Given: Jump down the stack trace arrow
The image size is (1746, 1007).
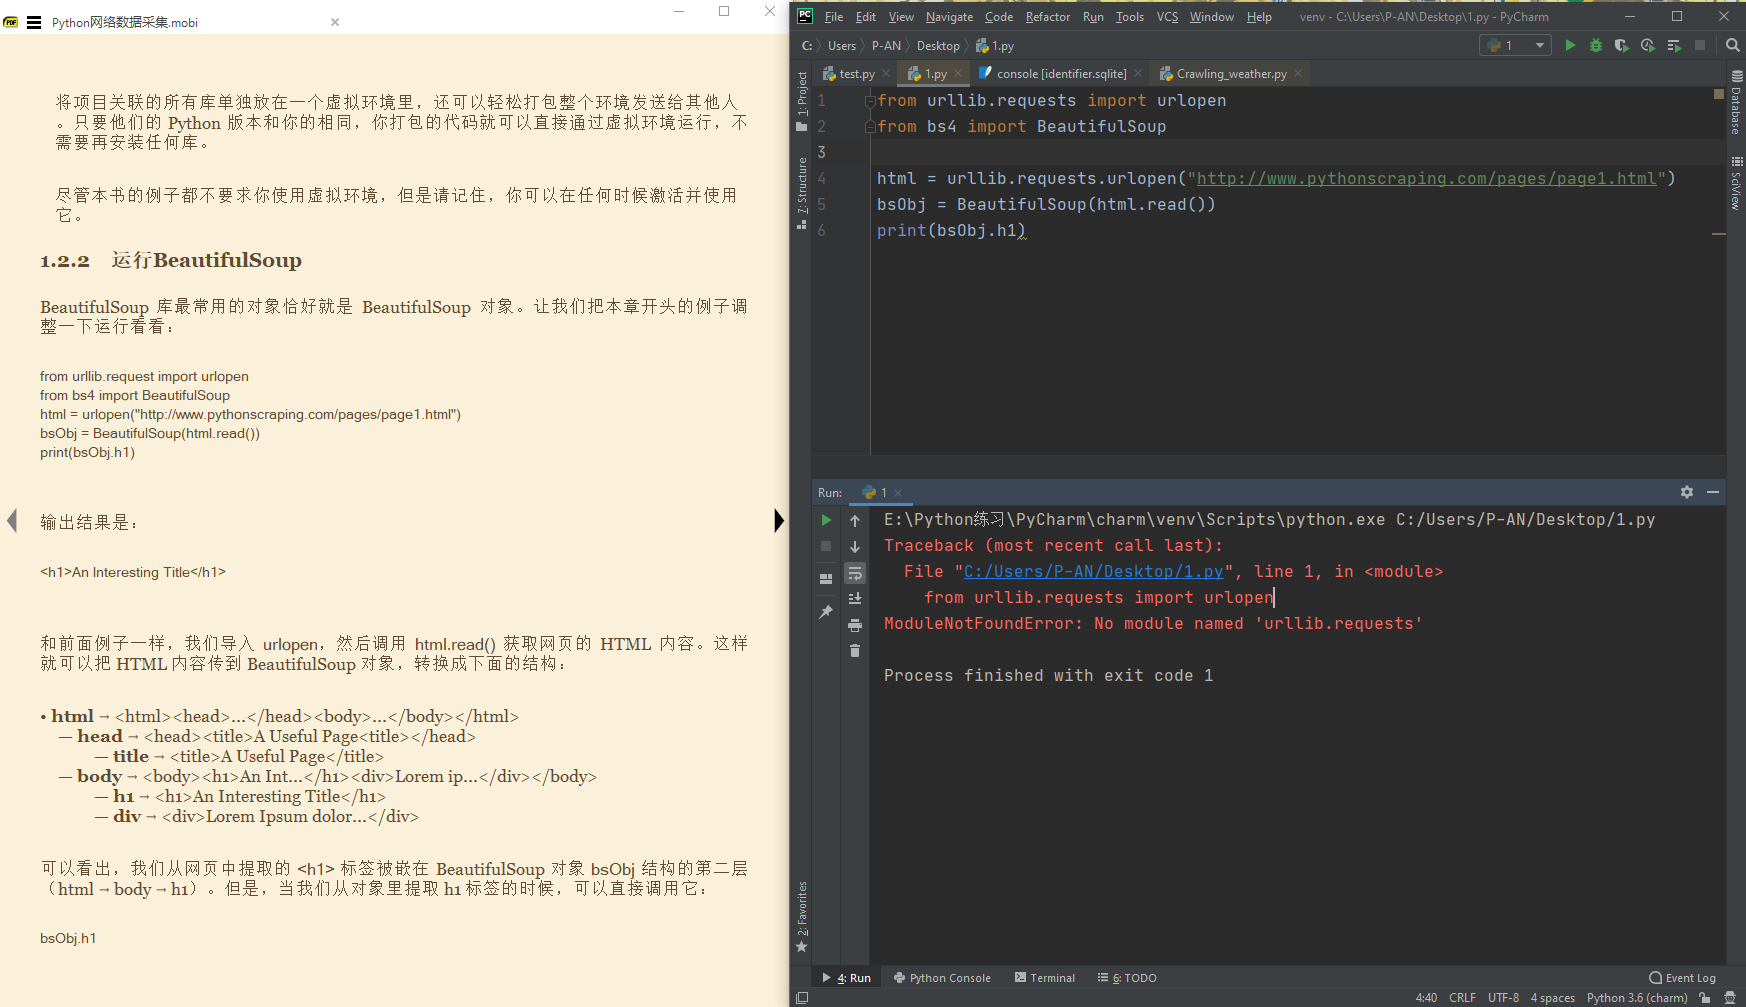Looking at the screenshot, I should point(855,547).
